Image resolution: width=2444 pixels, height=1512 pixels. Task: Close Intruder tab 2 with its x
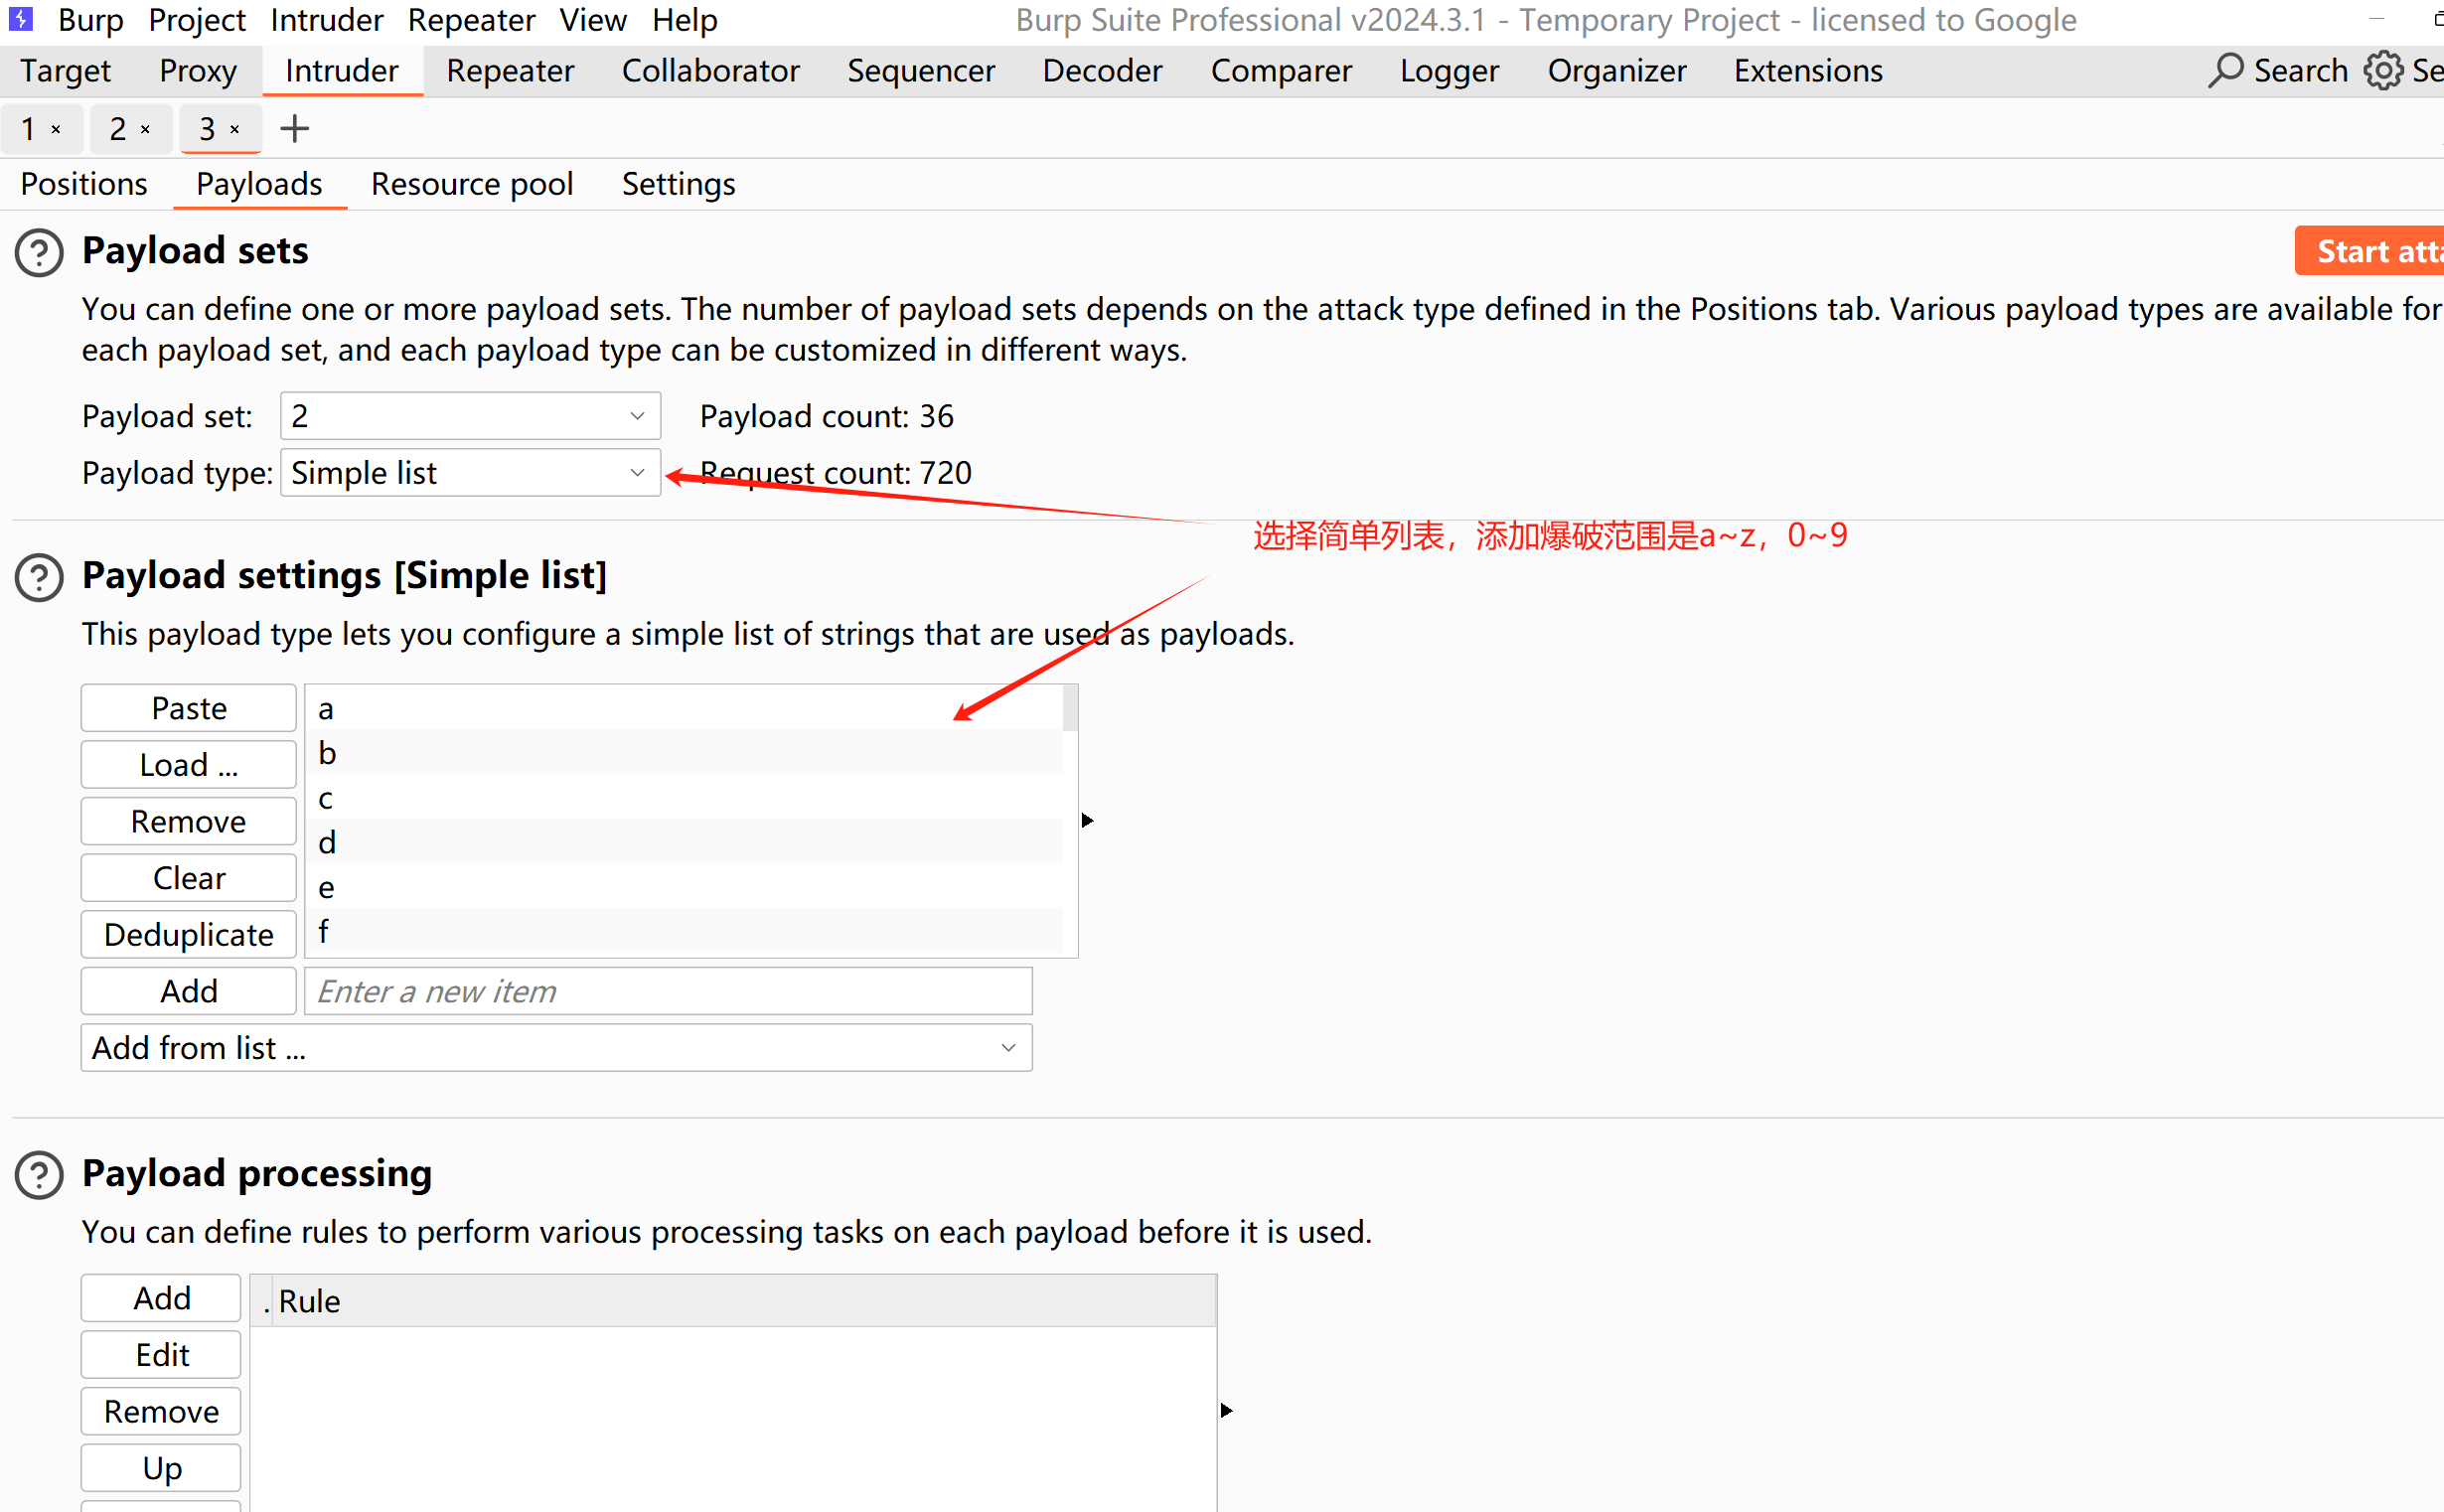146,129
